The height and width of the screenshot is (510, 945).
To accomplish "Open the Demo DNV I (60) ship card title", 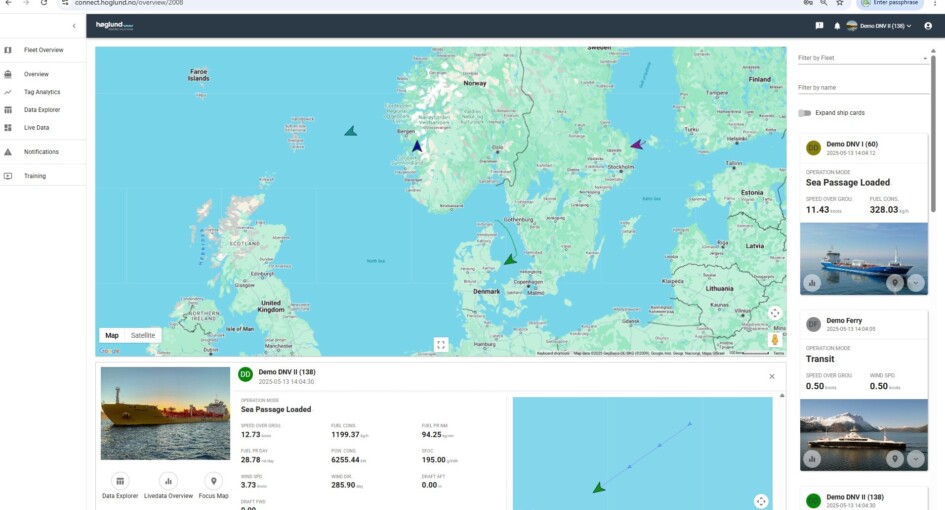I will click(852, 144).
